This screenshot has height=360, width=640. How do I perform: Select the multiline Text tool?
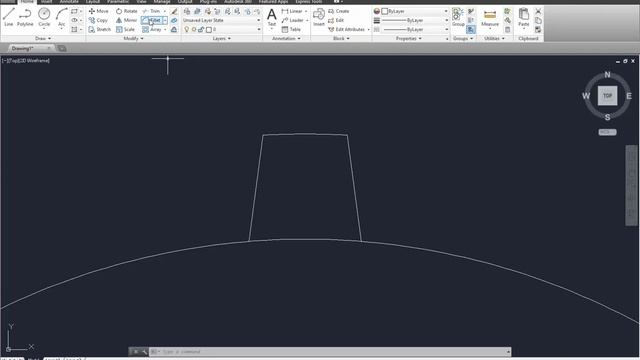coord(271,17)
